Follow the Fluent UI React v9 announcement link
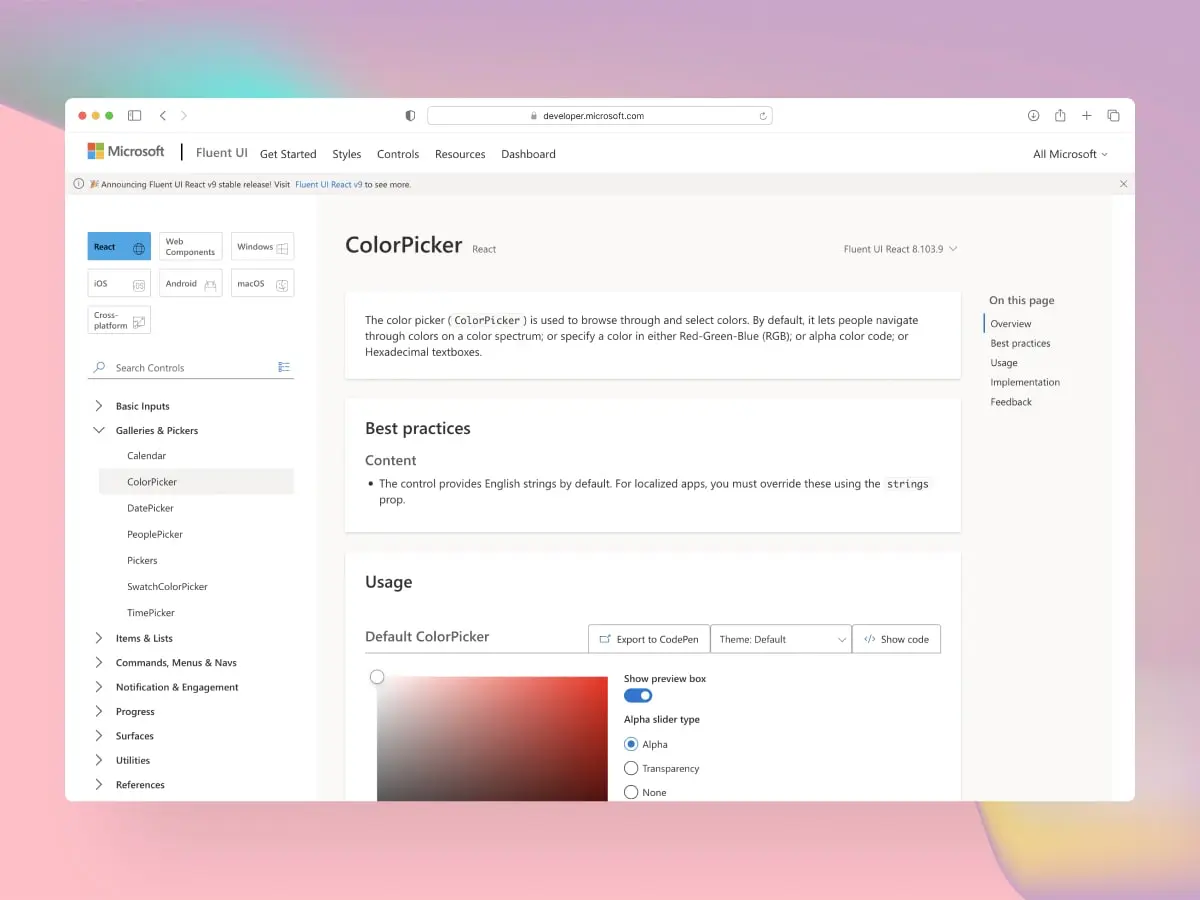Viewport: 1200px width, 900px height. [329, 184]
